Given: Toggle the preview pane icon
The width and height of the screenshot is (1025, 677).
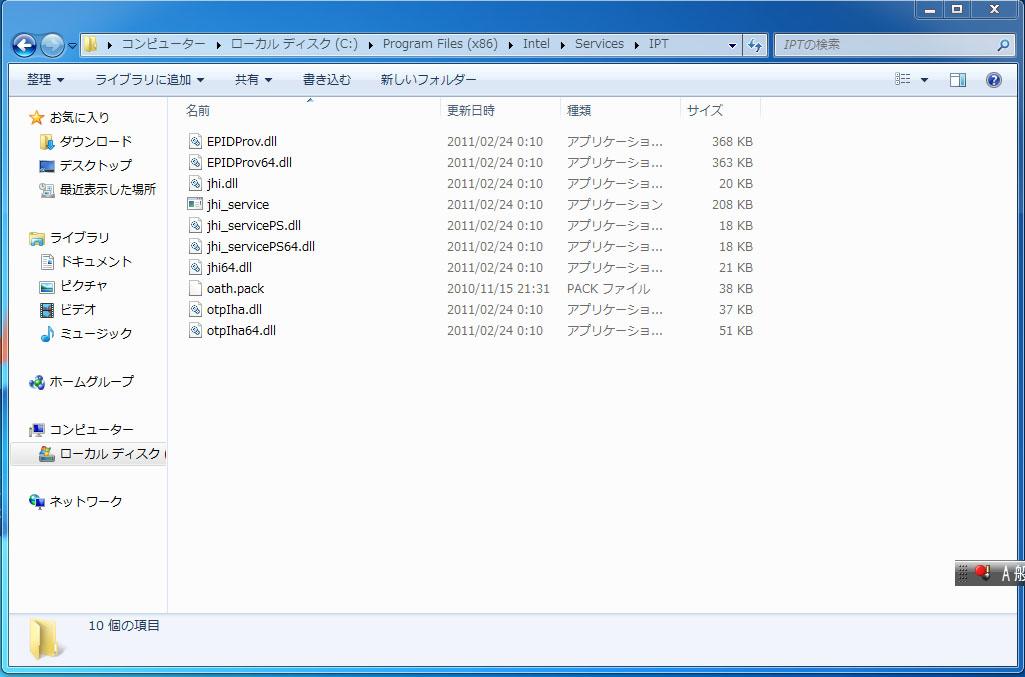Looking at the screenshot, I should 958,80.
